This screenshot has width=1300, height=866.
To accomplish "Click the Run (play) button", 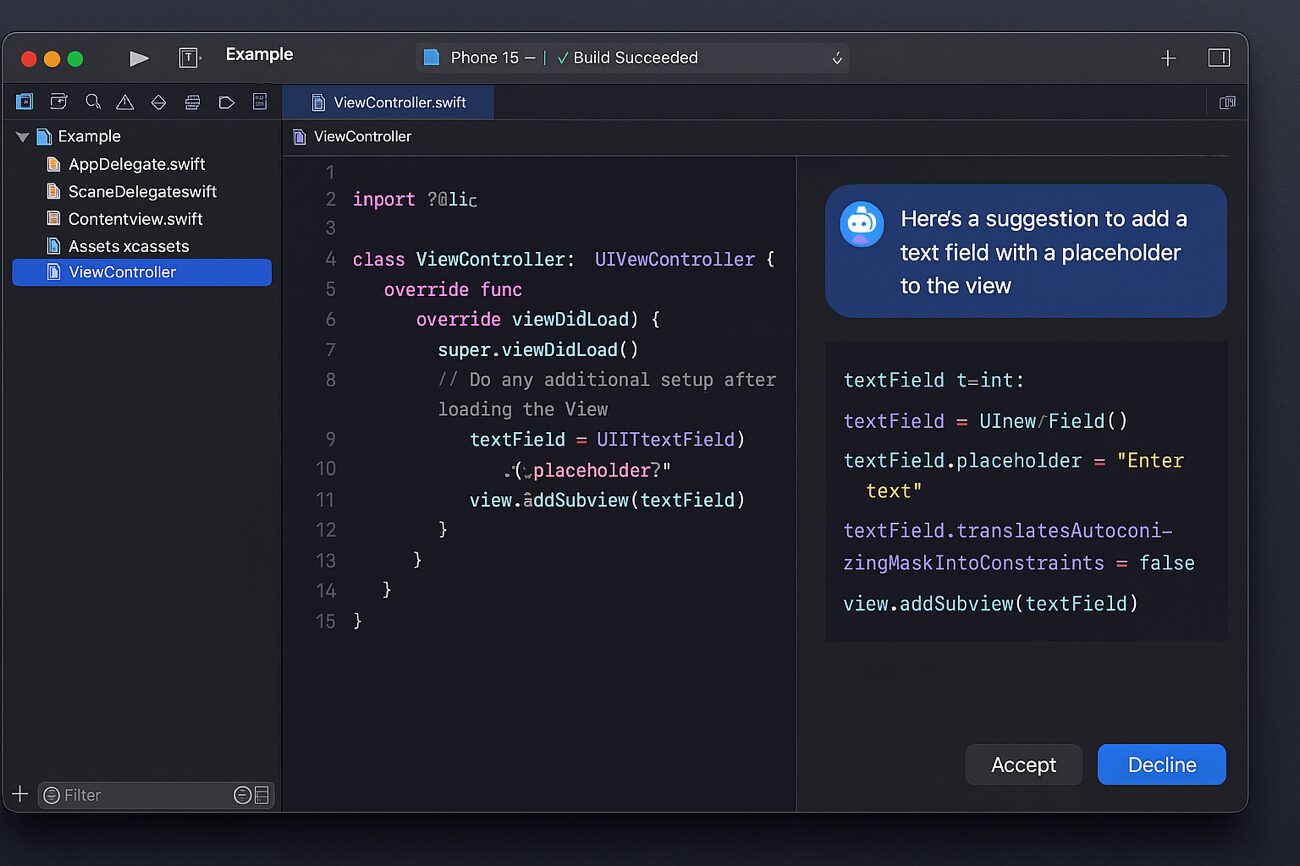I will point(139,58).
